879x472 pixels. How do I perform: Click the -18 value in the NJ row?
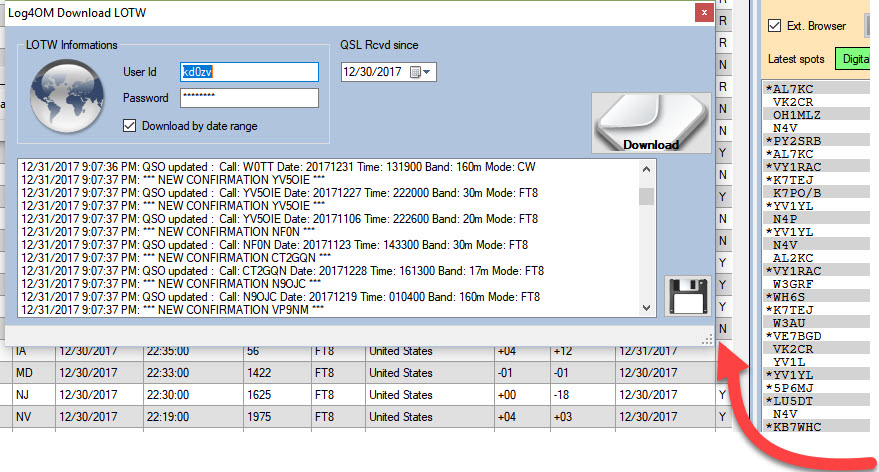coord(561,395)
